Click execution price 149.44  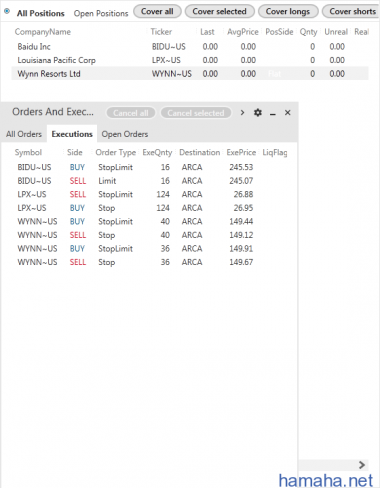pos(241,222)
